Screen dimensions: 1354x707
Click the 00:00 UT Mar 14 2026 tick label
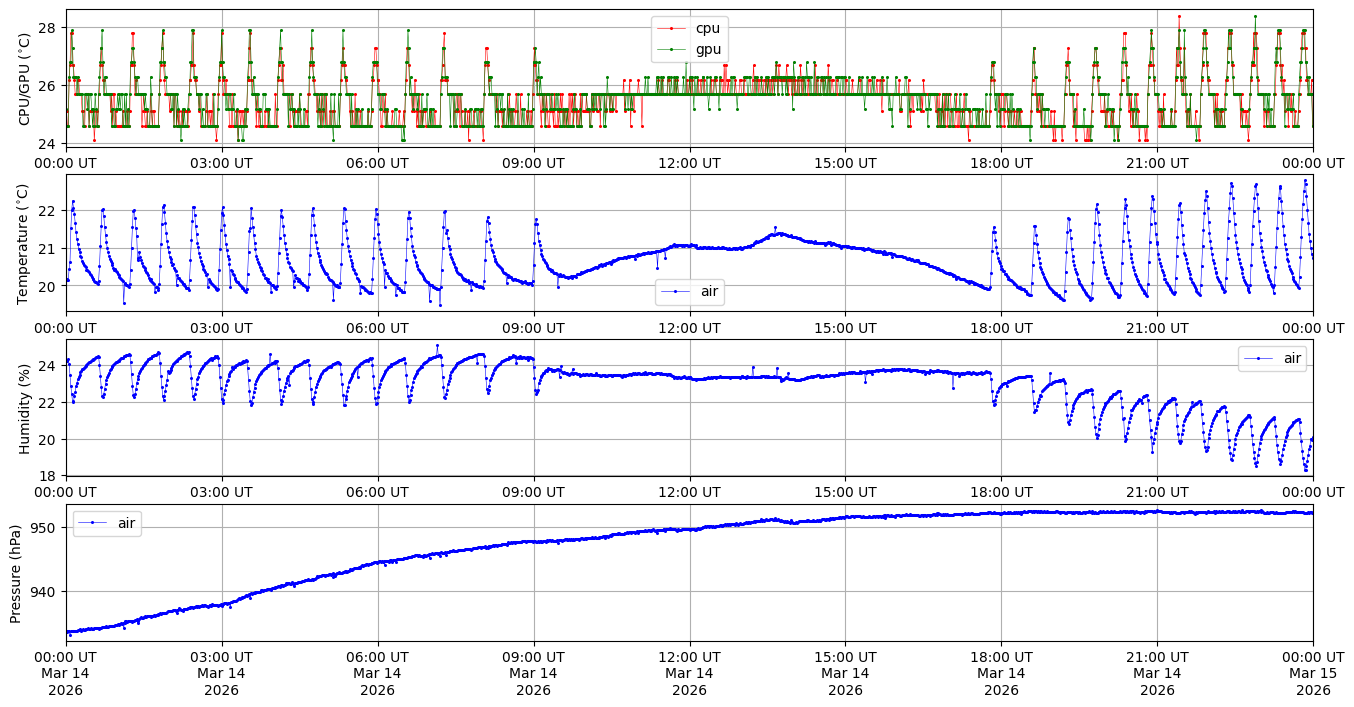click(x=67, y=673)
